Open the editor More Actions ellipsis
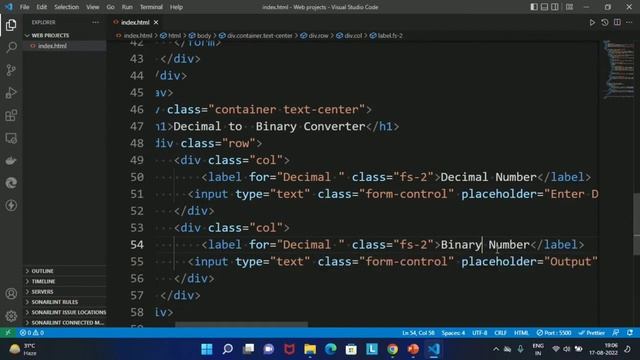 pyautogui.click(x=629, y=22)
